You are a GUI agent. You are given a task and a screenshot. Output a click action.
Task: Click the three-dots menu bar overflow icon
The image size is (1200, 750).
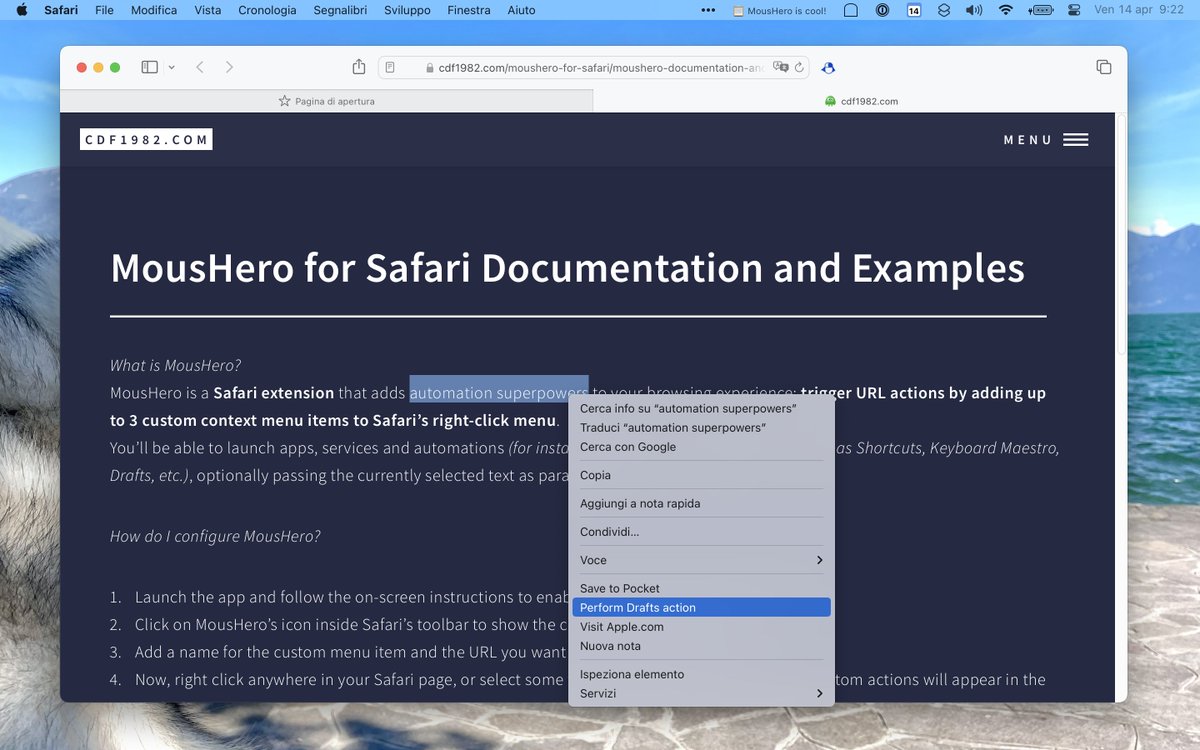click(x=708, y=10)
